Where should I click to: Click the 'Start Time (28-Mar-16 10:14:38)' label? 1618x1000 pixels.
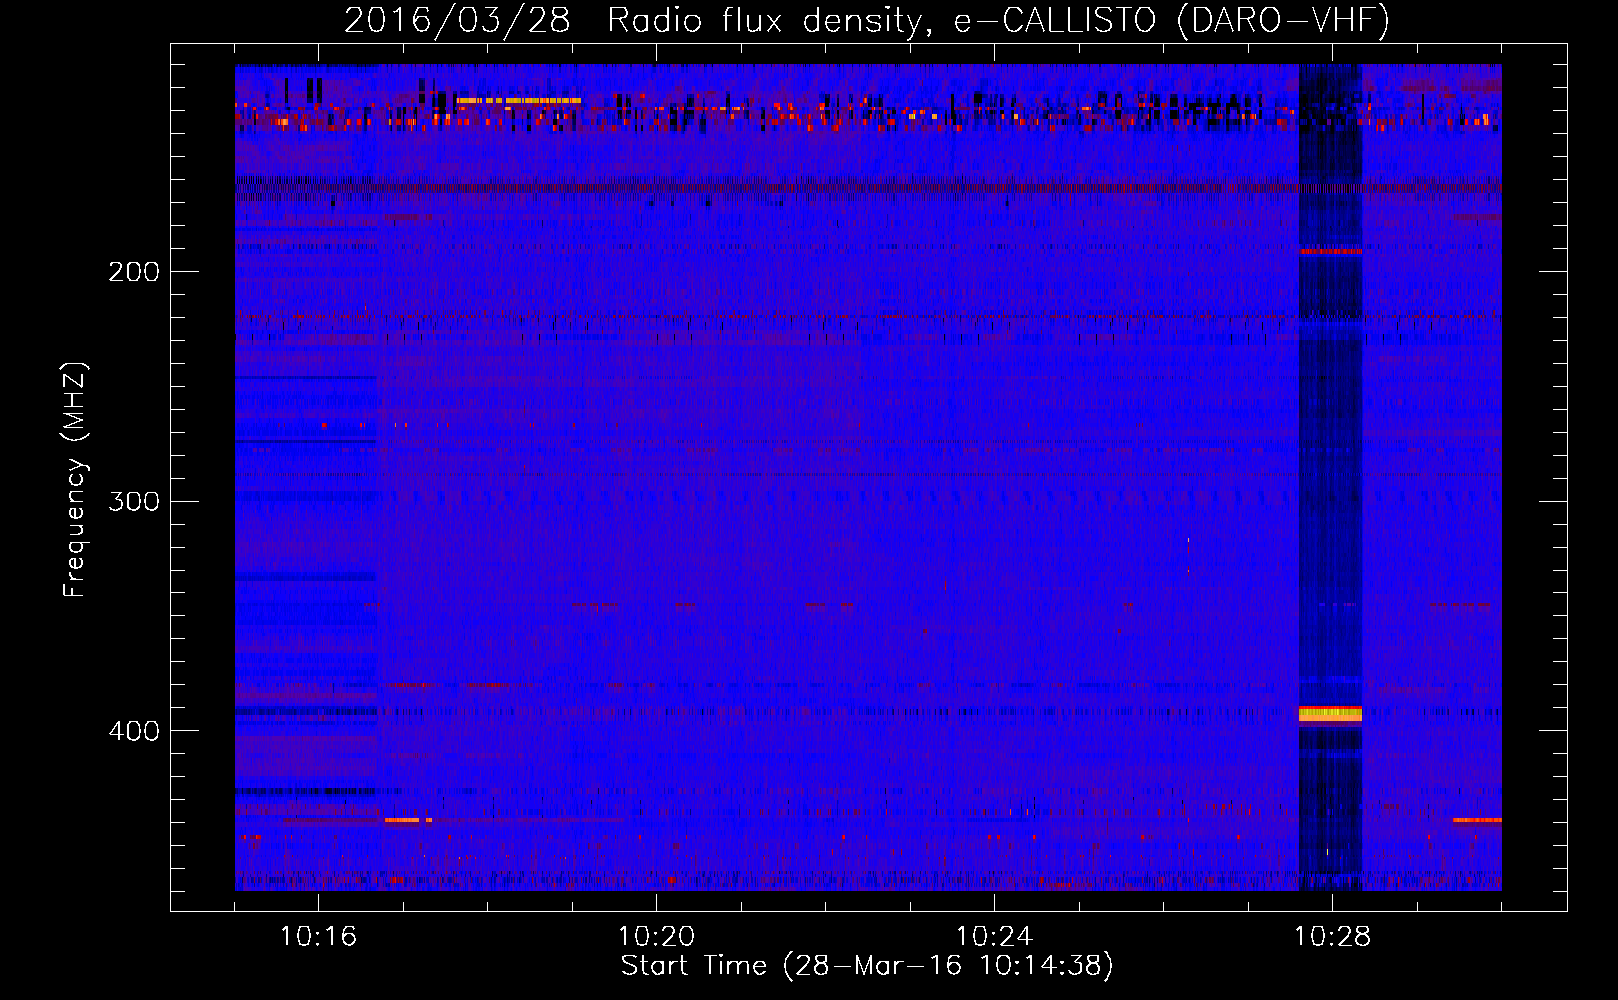click(867, 966)
